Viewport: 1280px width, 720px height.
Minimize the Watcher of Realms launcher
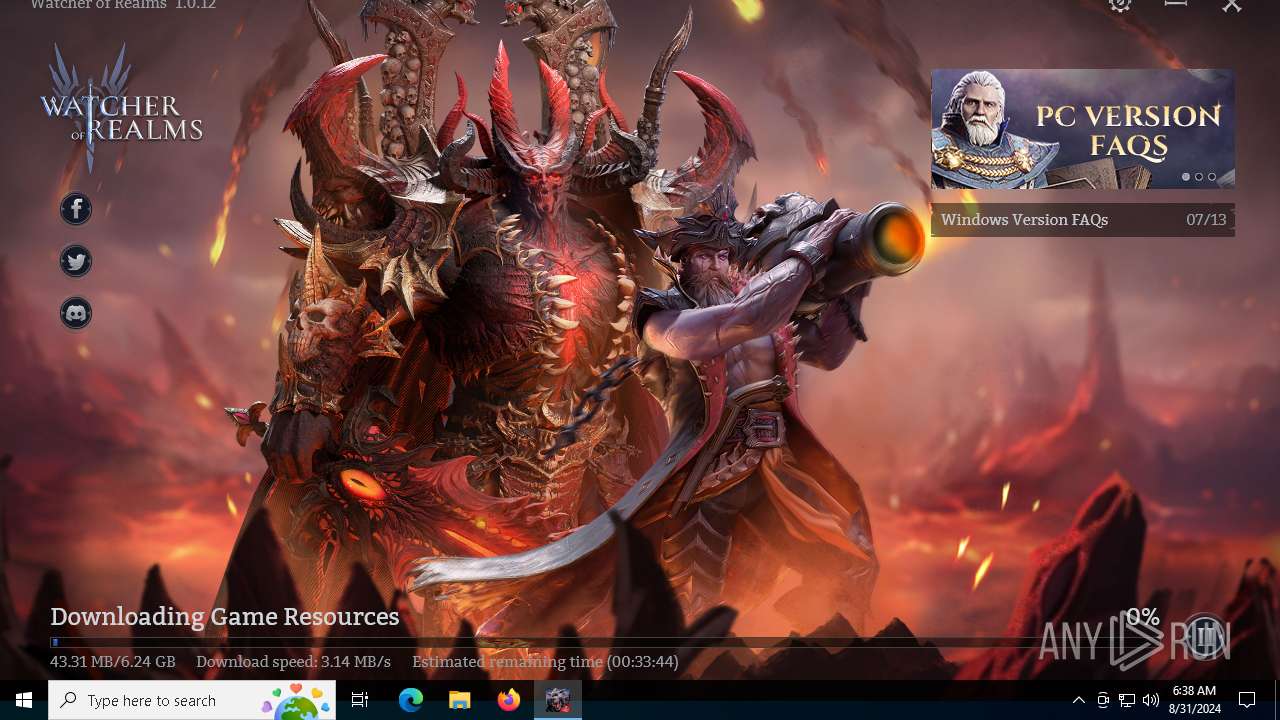pyautogui.click(x=1176, y=4)
